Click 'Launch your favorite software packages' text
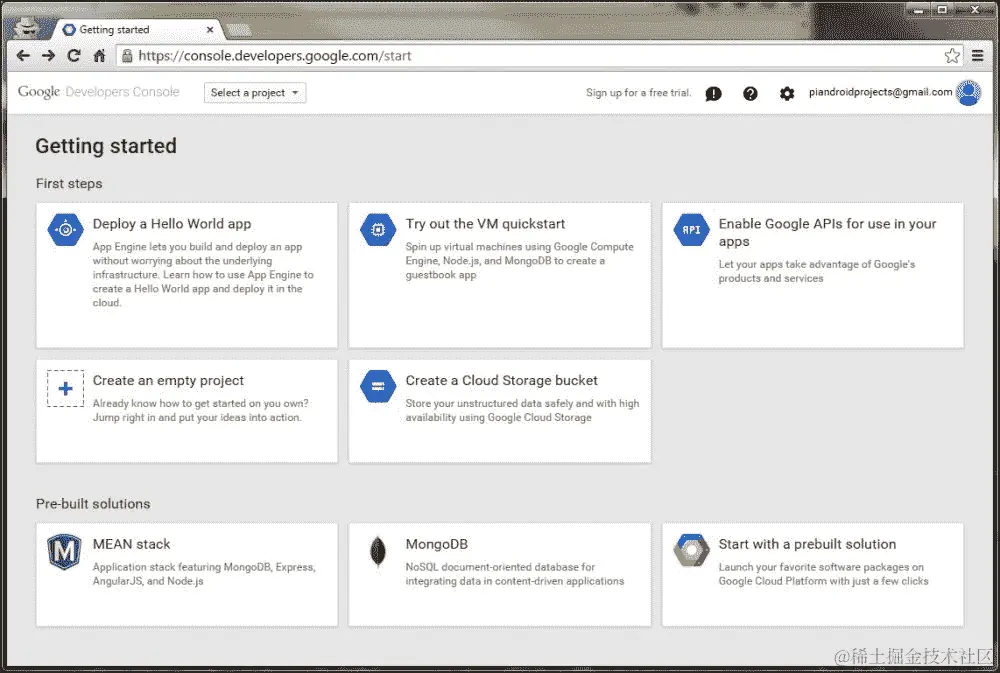Image resolution: width=1000 pixels, height=673 pixels. (x=823, y=574)
